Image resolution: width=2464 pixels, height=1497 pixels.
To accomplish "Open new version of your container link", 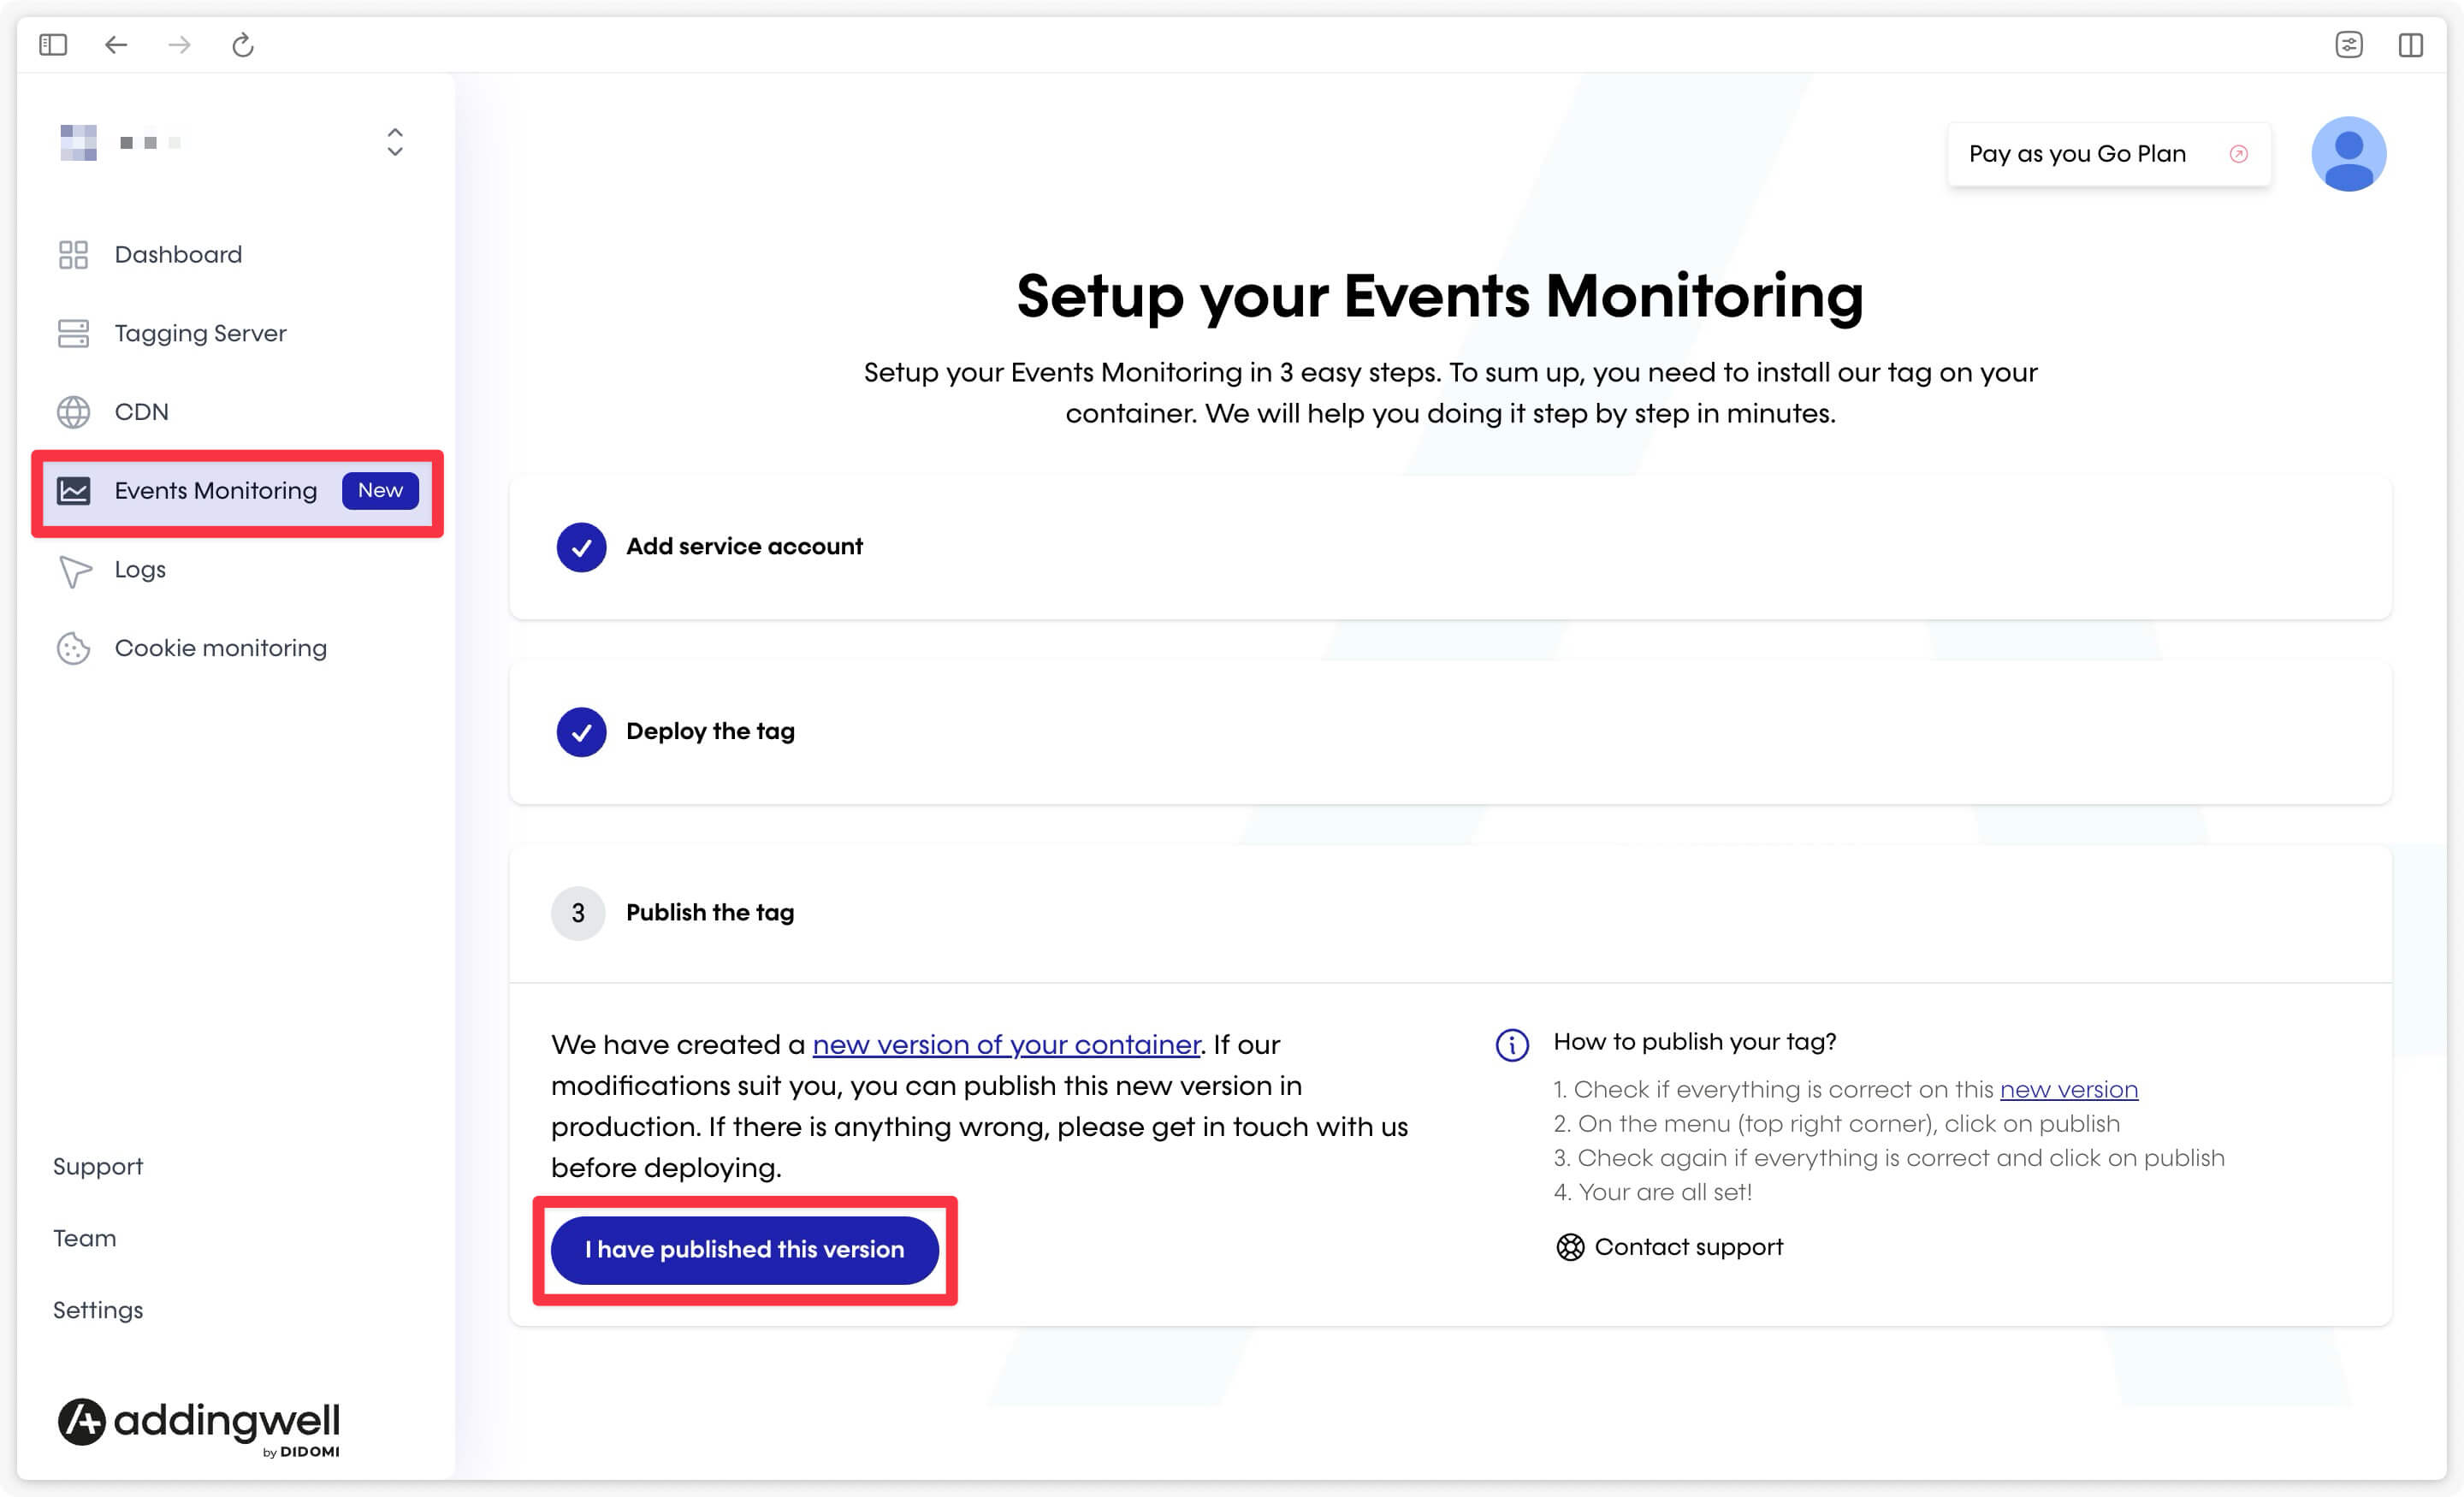I will [1006, 1045].
